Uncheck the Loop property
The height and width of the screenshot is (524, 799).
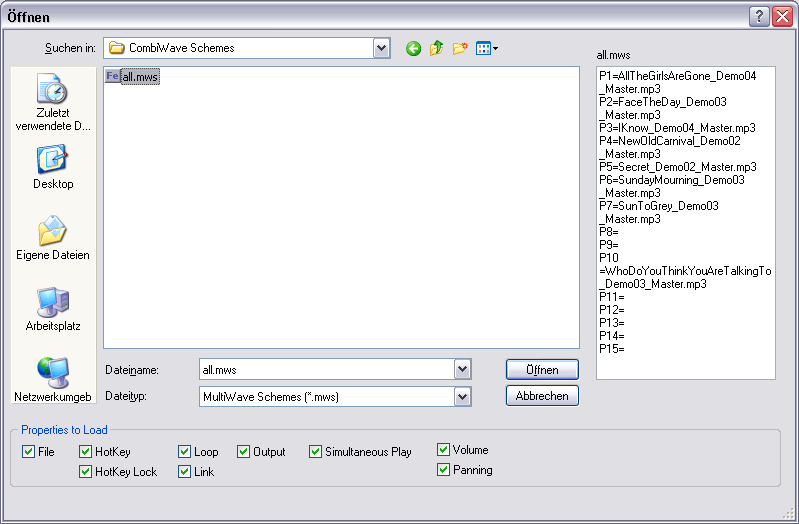tap(185, 452)
